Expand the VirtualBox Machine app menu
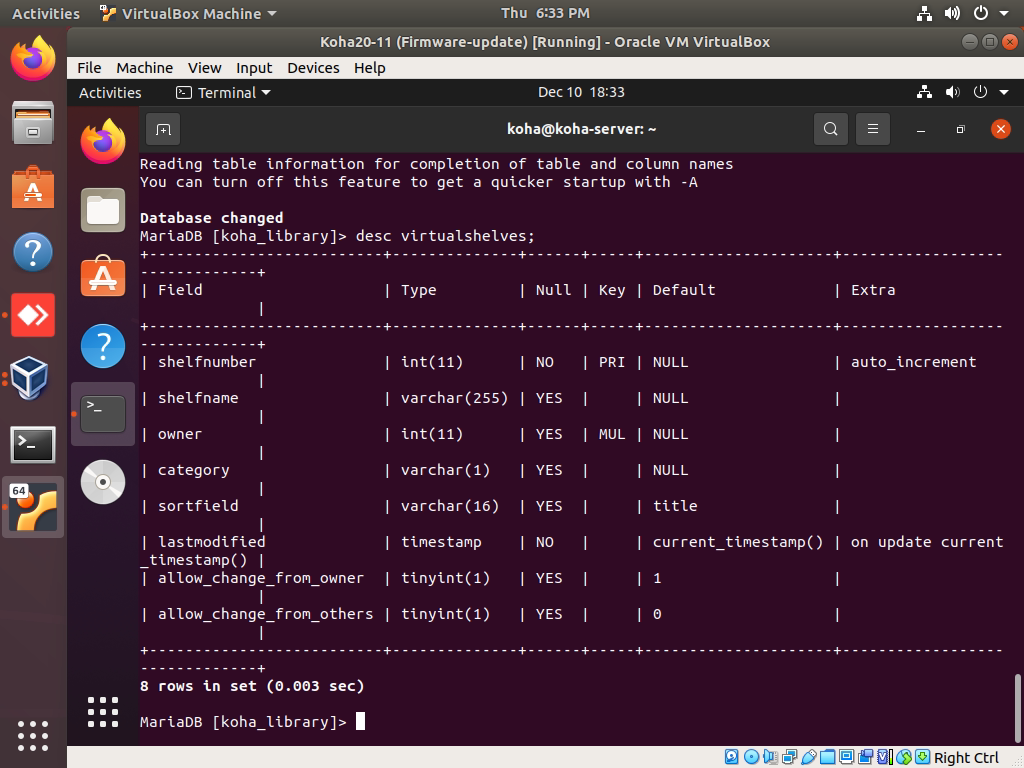Viewport: 1024px width, 768px height. (x=188, y=14)
